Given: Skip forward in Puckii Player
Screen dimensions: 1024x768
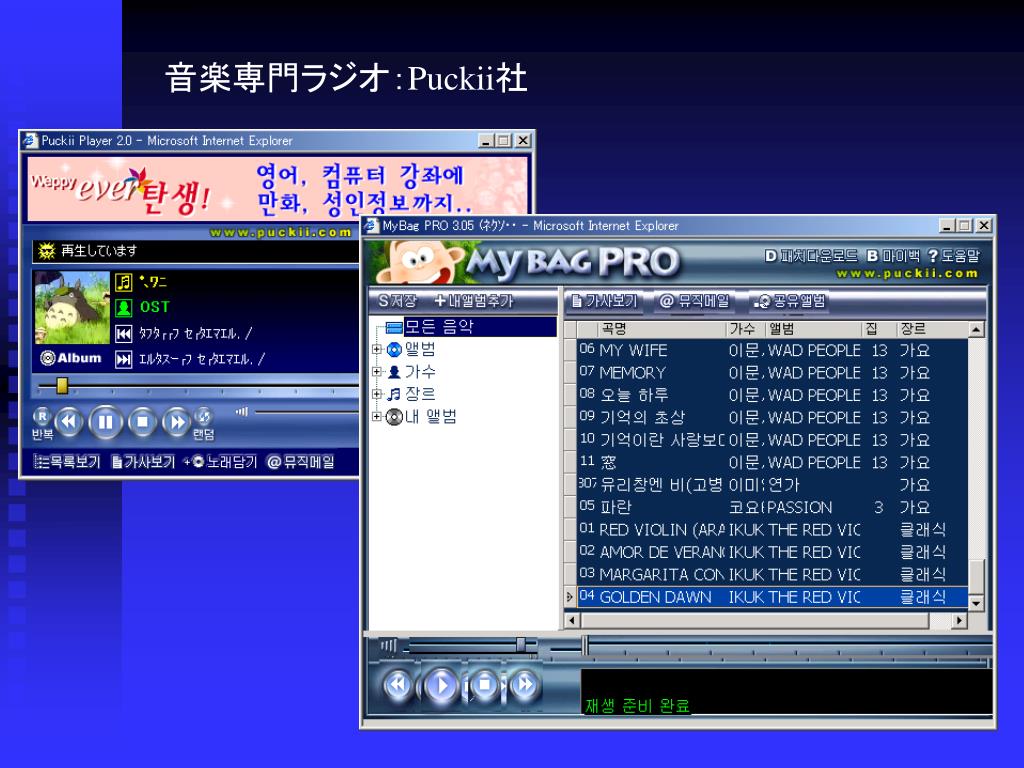Looking at the screenshot, I should [x=176, y=422].
